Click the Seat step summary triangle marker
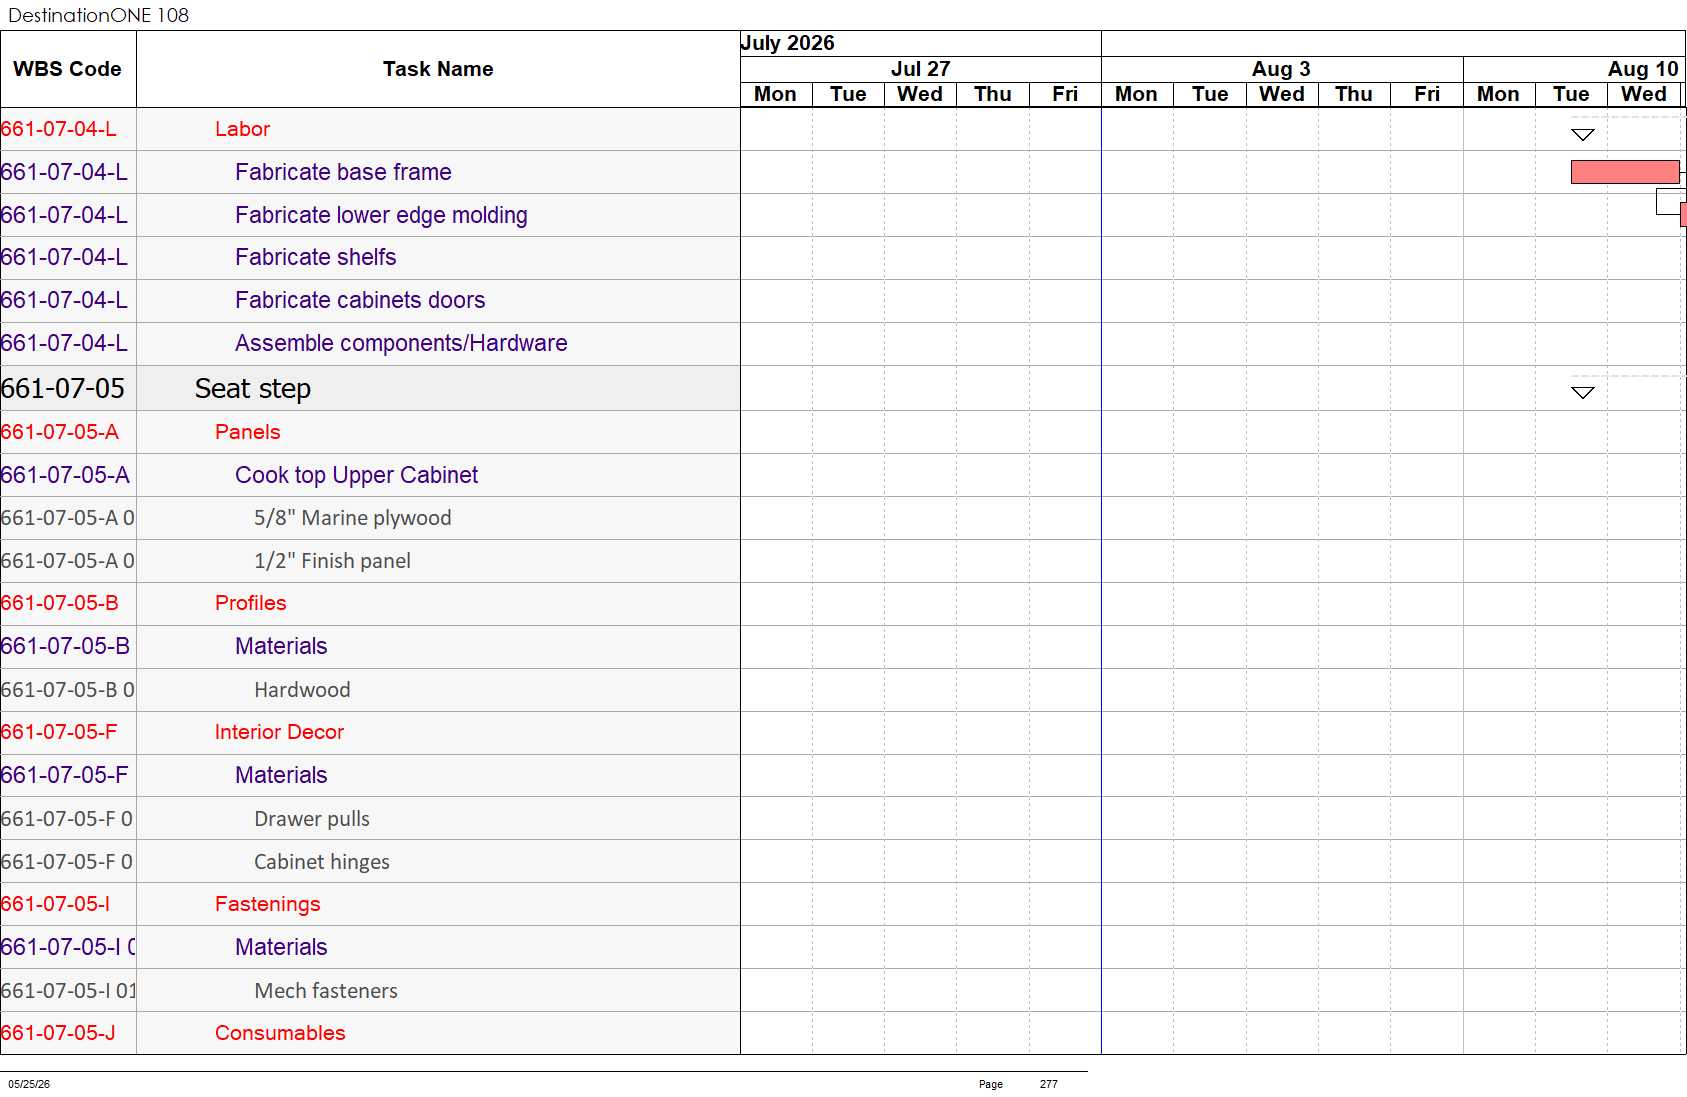The image size is (1687, 1097). tap(1582, 393)
